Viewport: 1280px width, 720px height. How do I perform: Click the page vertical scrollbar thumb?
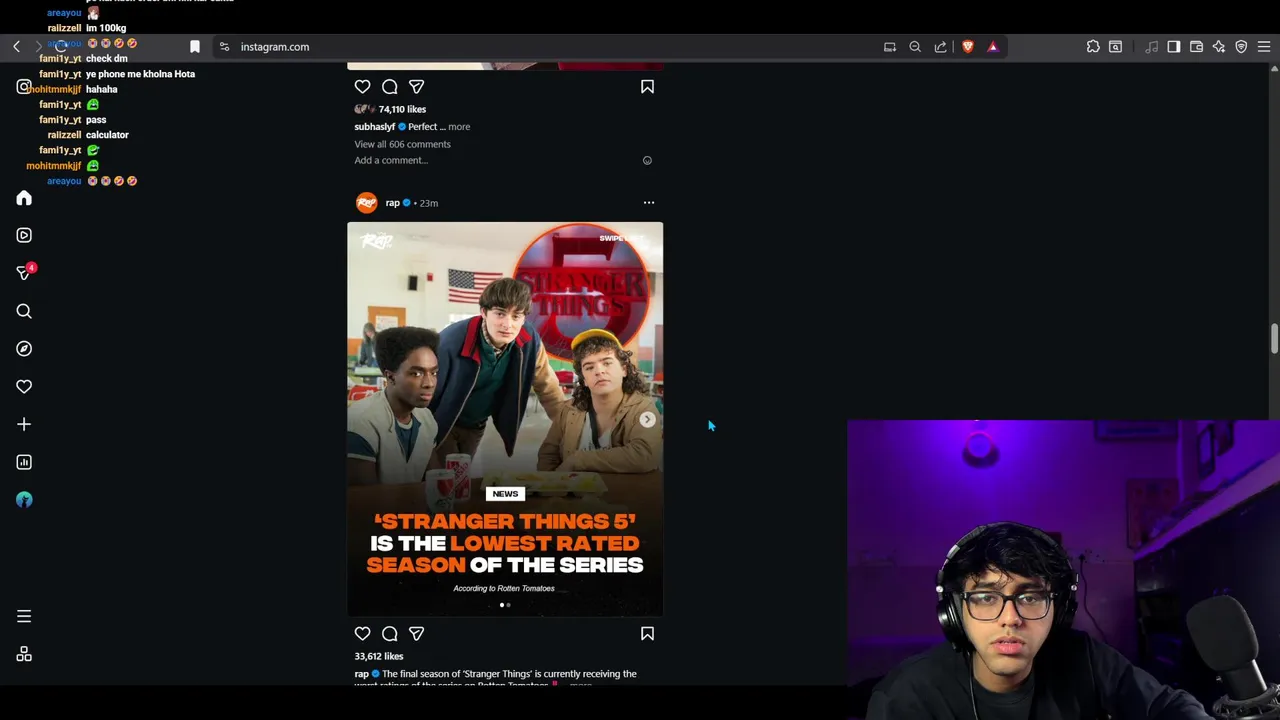point(1274,337)
